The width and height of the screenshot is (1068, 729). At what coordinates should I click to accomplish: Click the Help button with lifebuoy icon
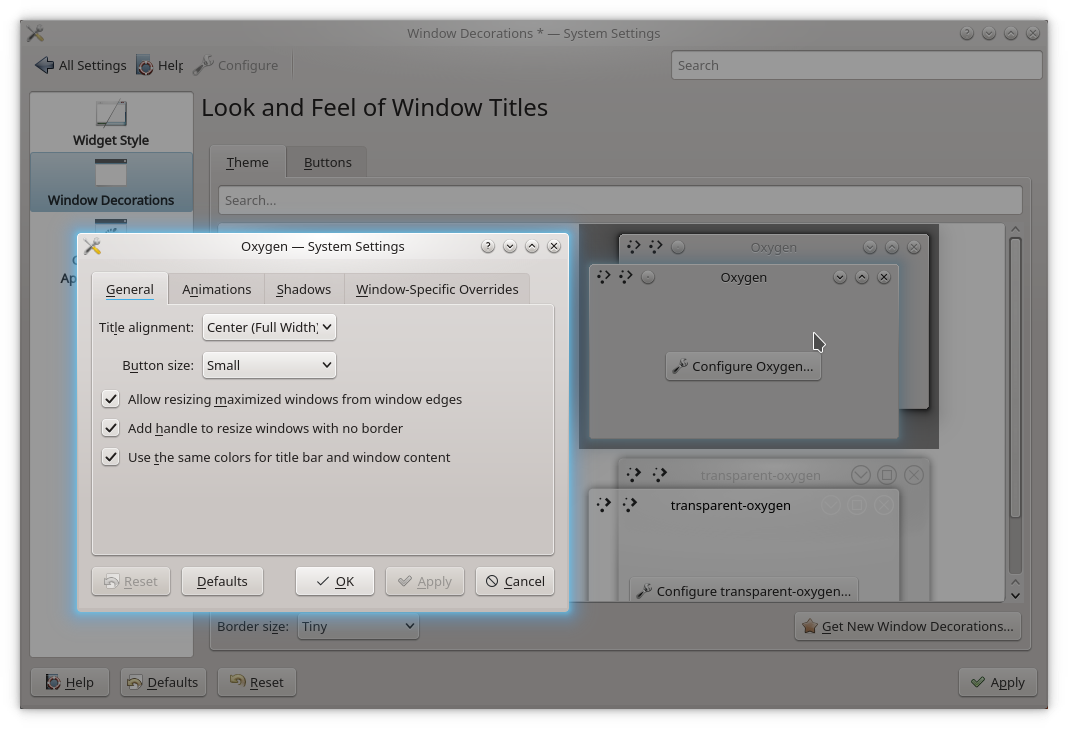click(69, 682)
